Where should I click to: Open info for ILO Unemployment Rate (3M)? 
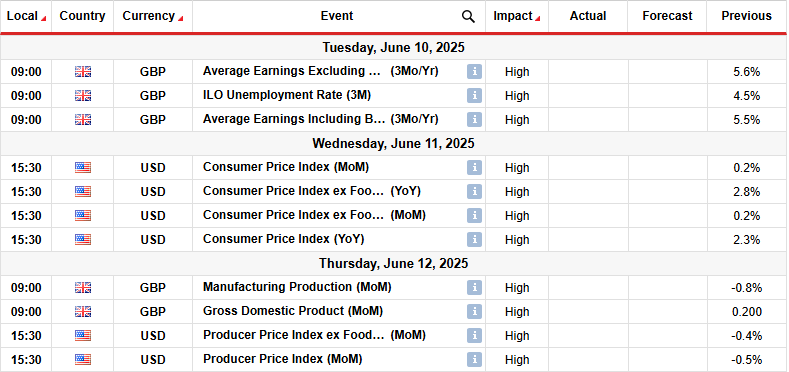pyautogui.click(x=474, y=96)
